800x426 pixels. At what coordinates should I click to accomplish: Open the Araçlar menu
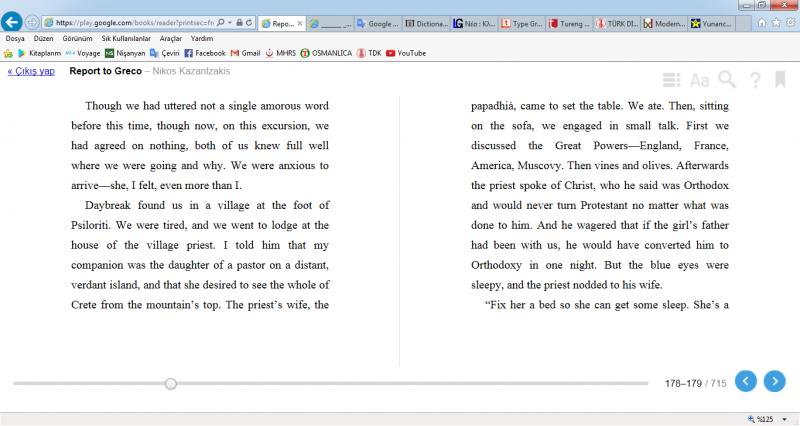[170, 38]
